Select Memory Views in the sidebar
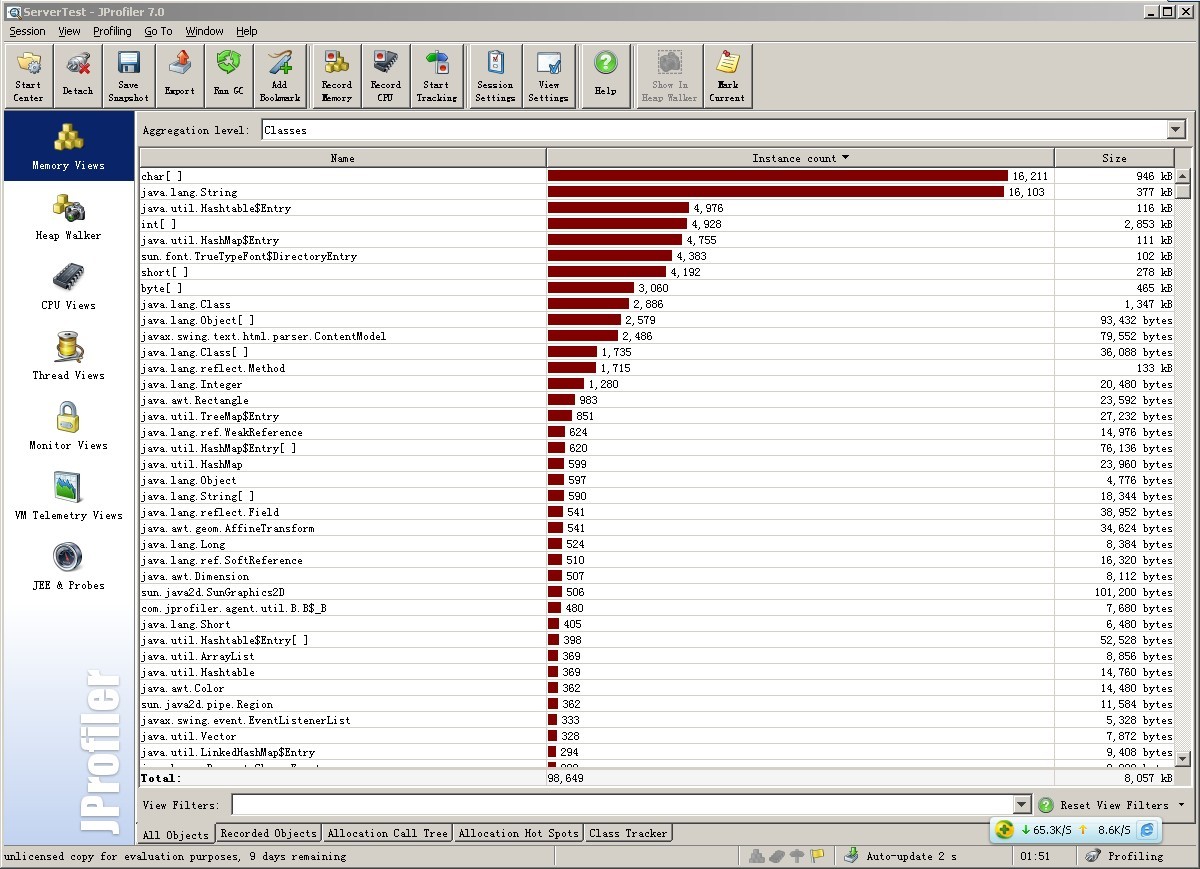The image size is (1200, 869). (x=68, y=147)
